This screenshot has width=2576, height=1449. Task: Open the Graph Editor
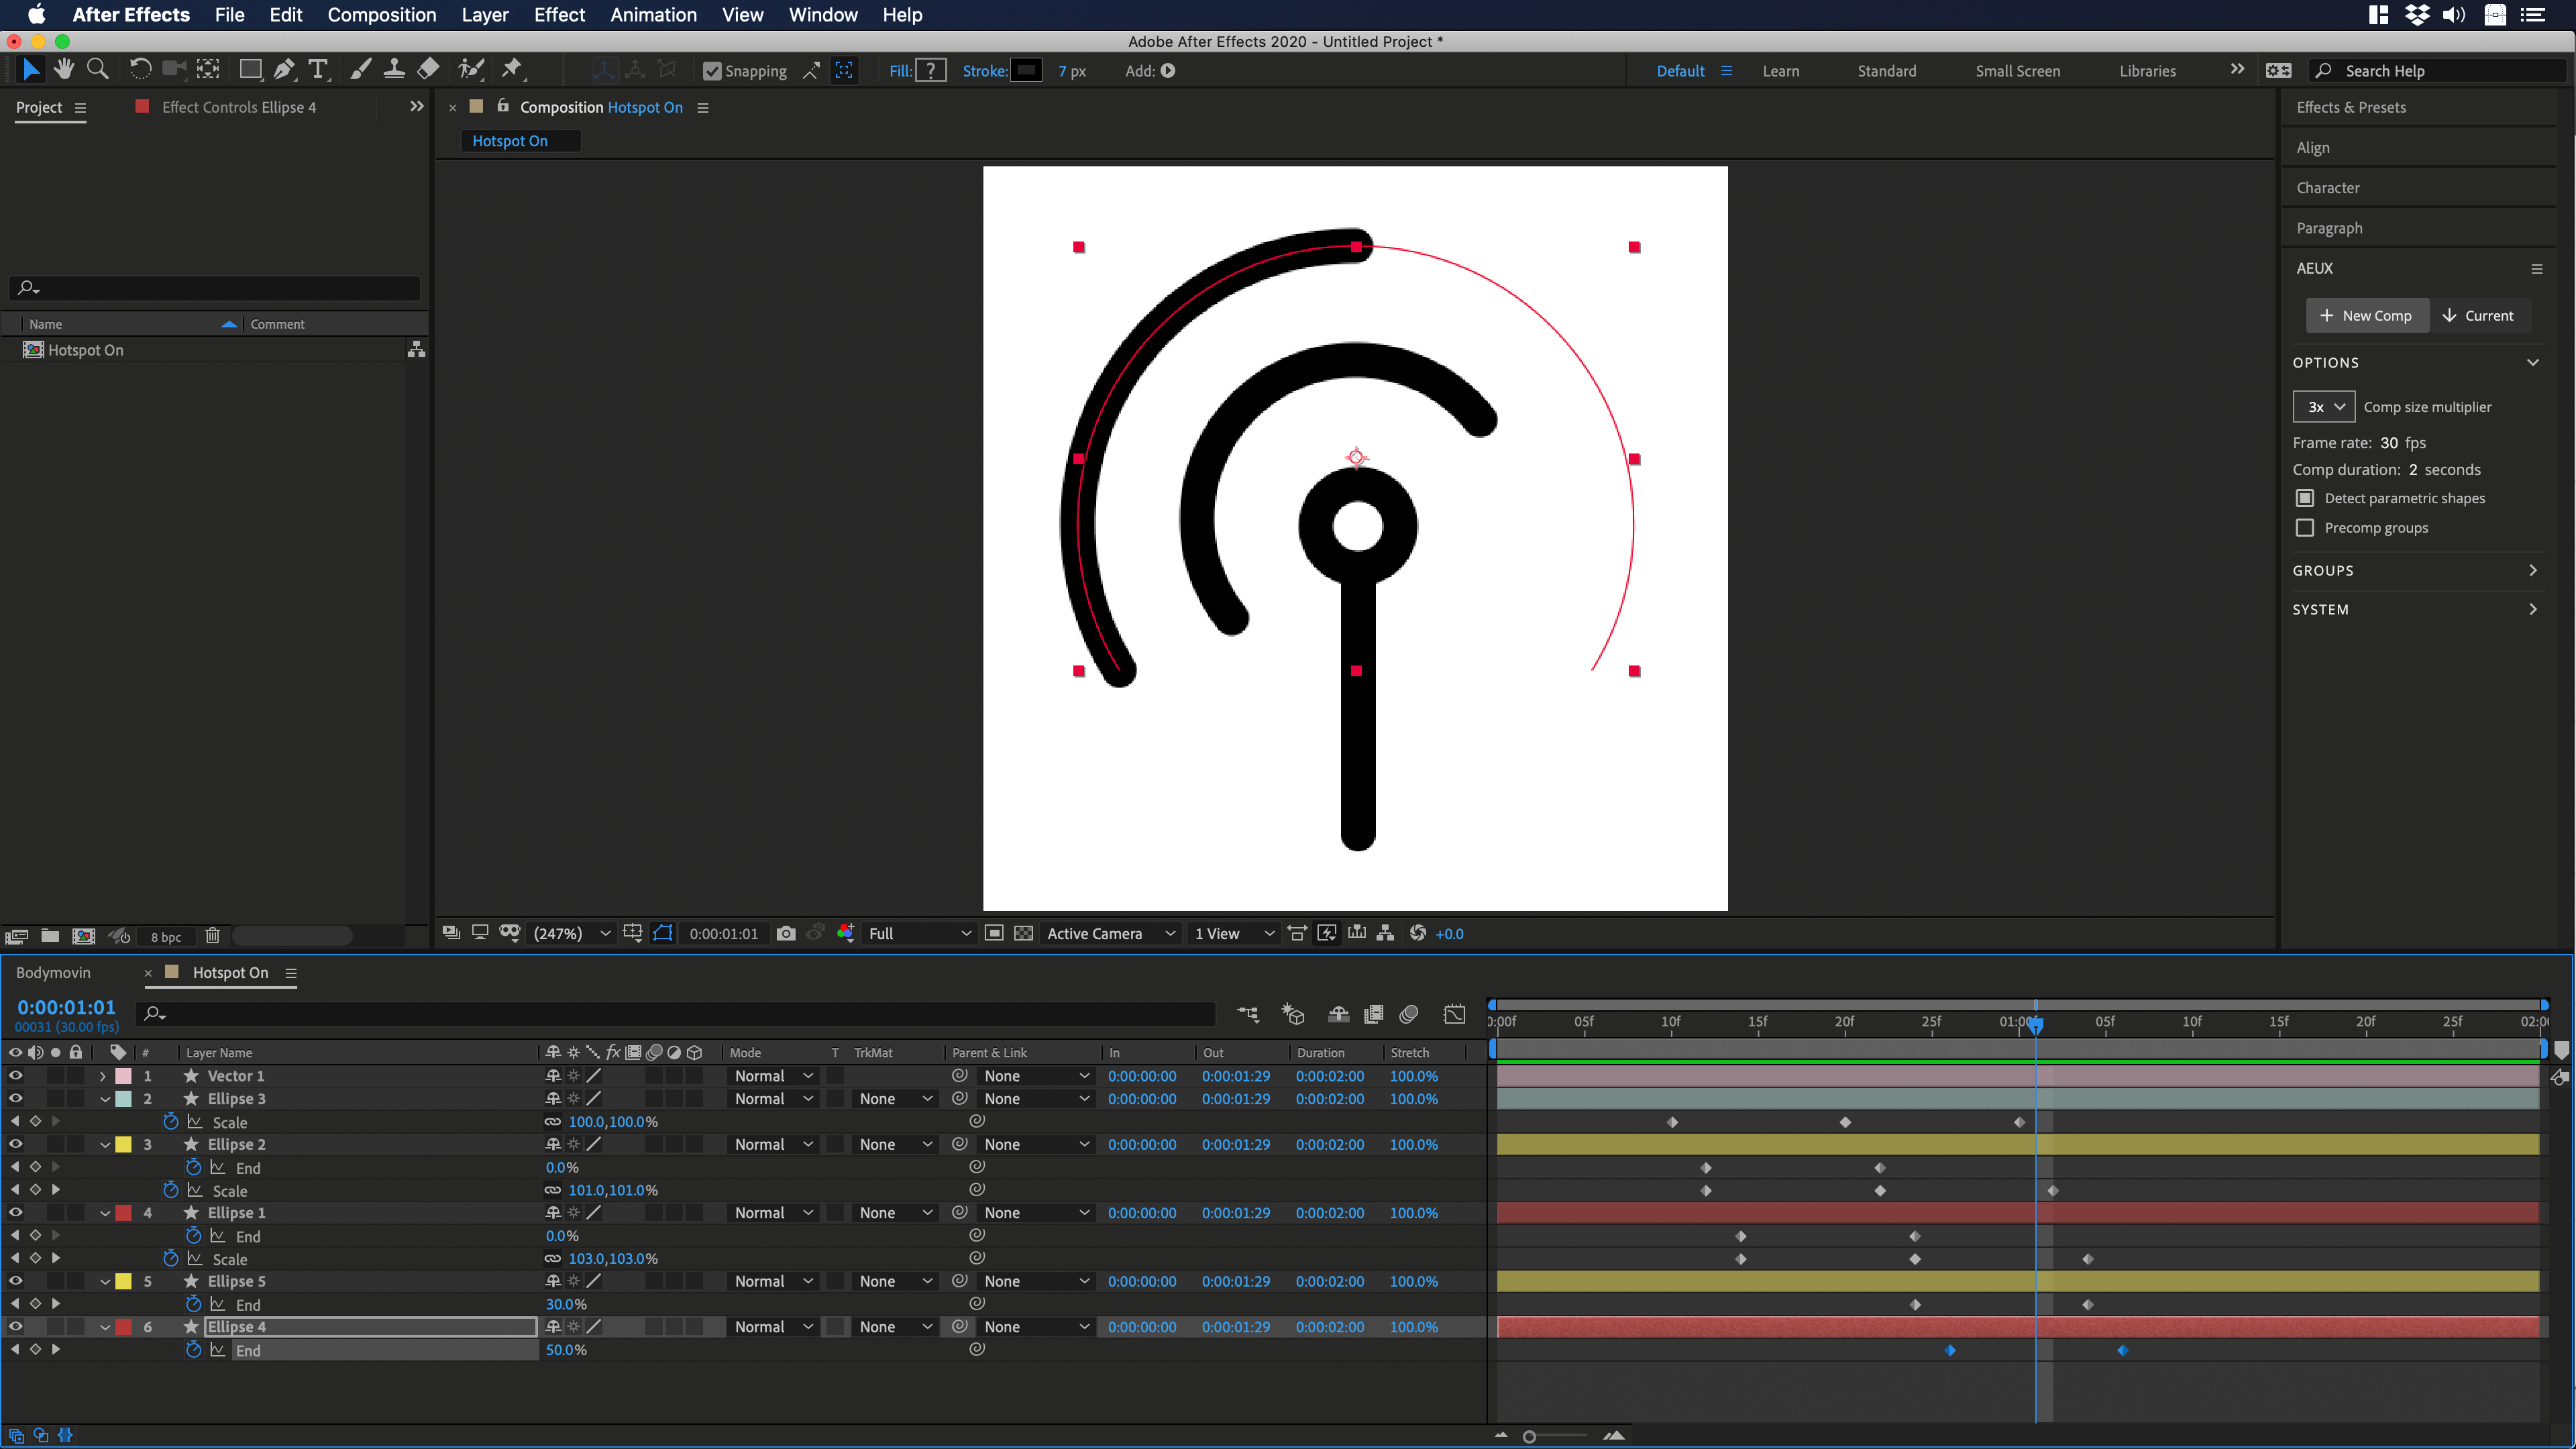pyautogui.click(x=1455, y=1014)
